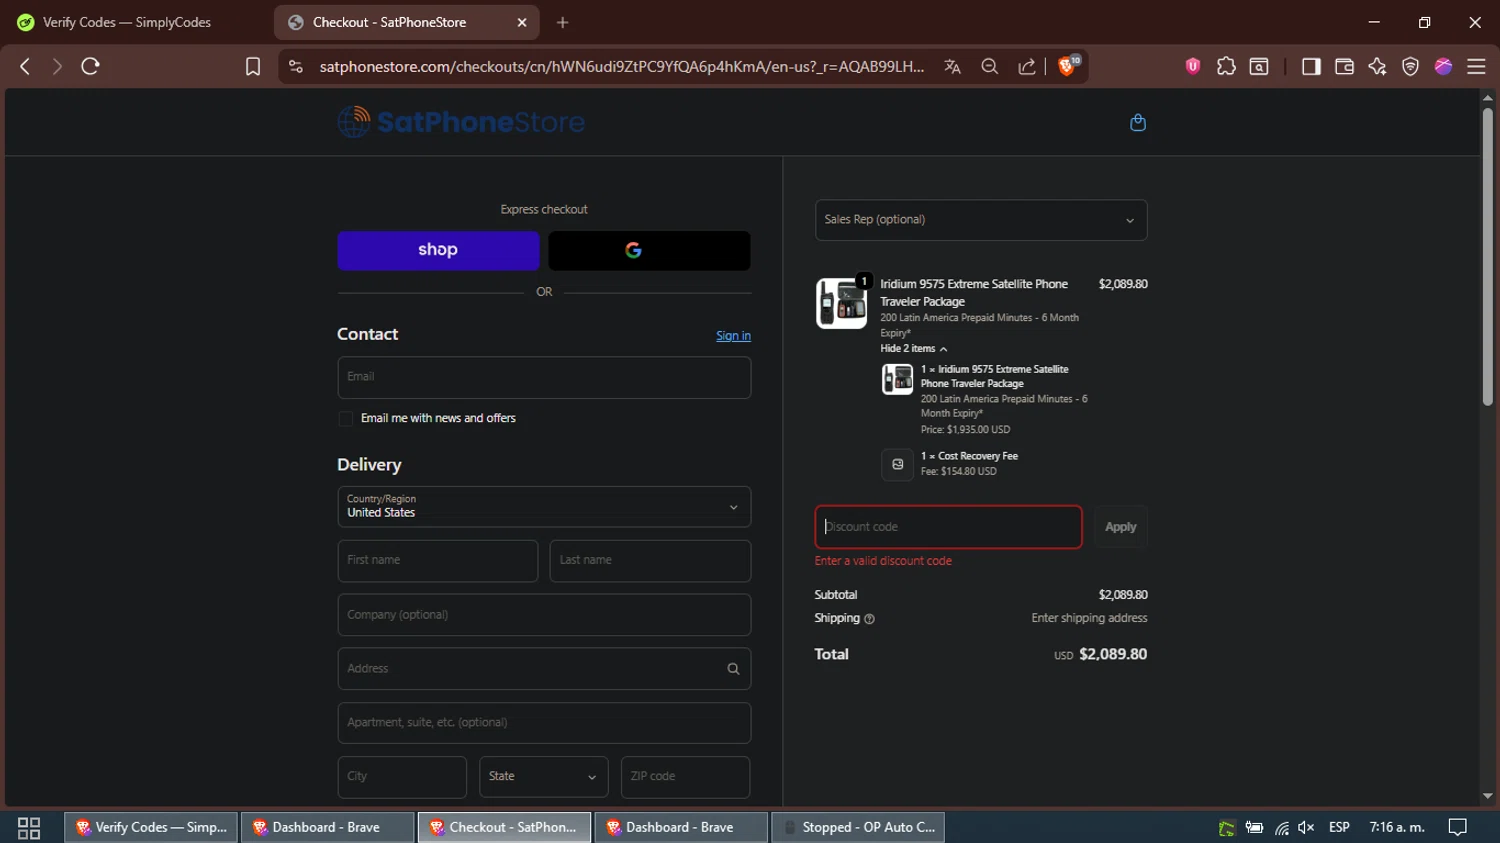The height and width of the screenshot is (843, 1500).
Task: Open the Country/Region dropdown
Action: (x=544, y=507)
